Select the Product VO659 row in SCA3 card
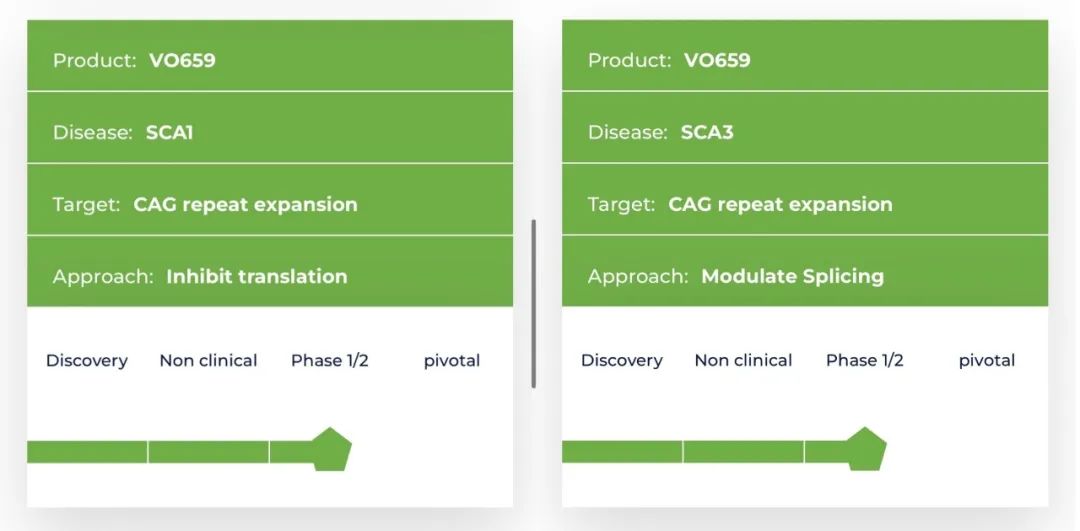 (805, 55)
